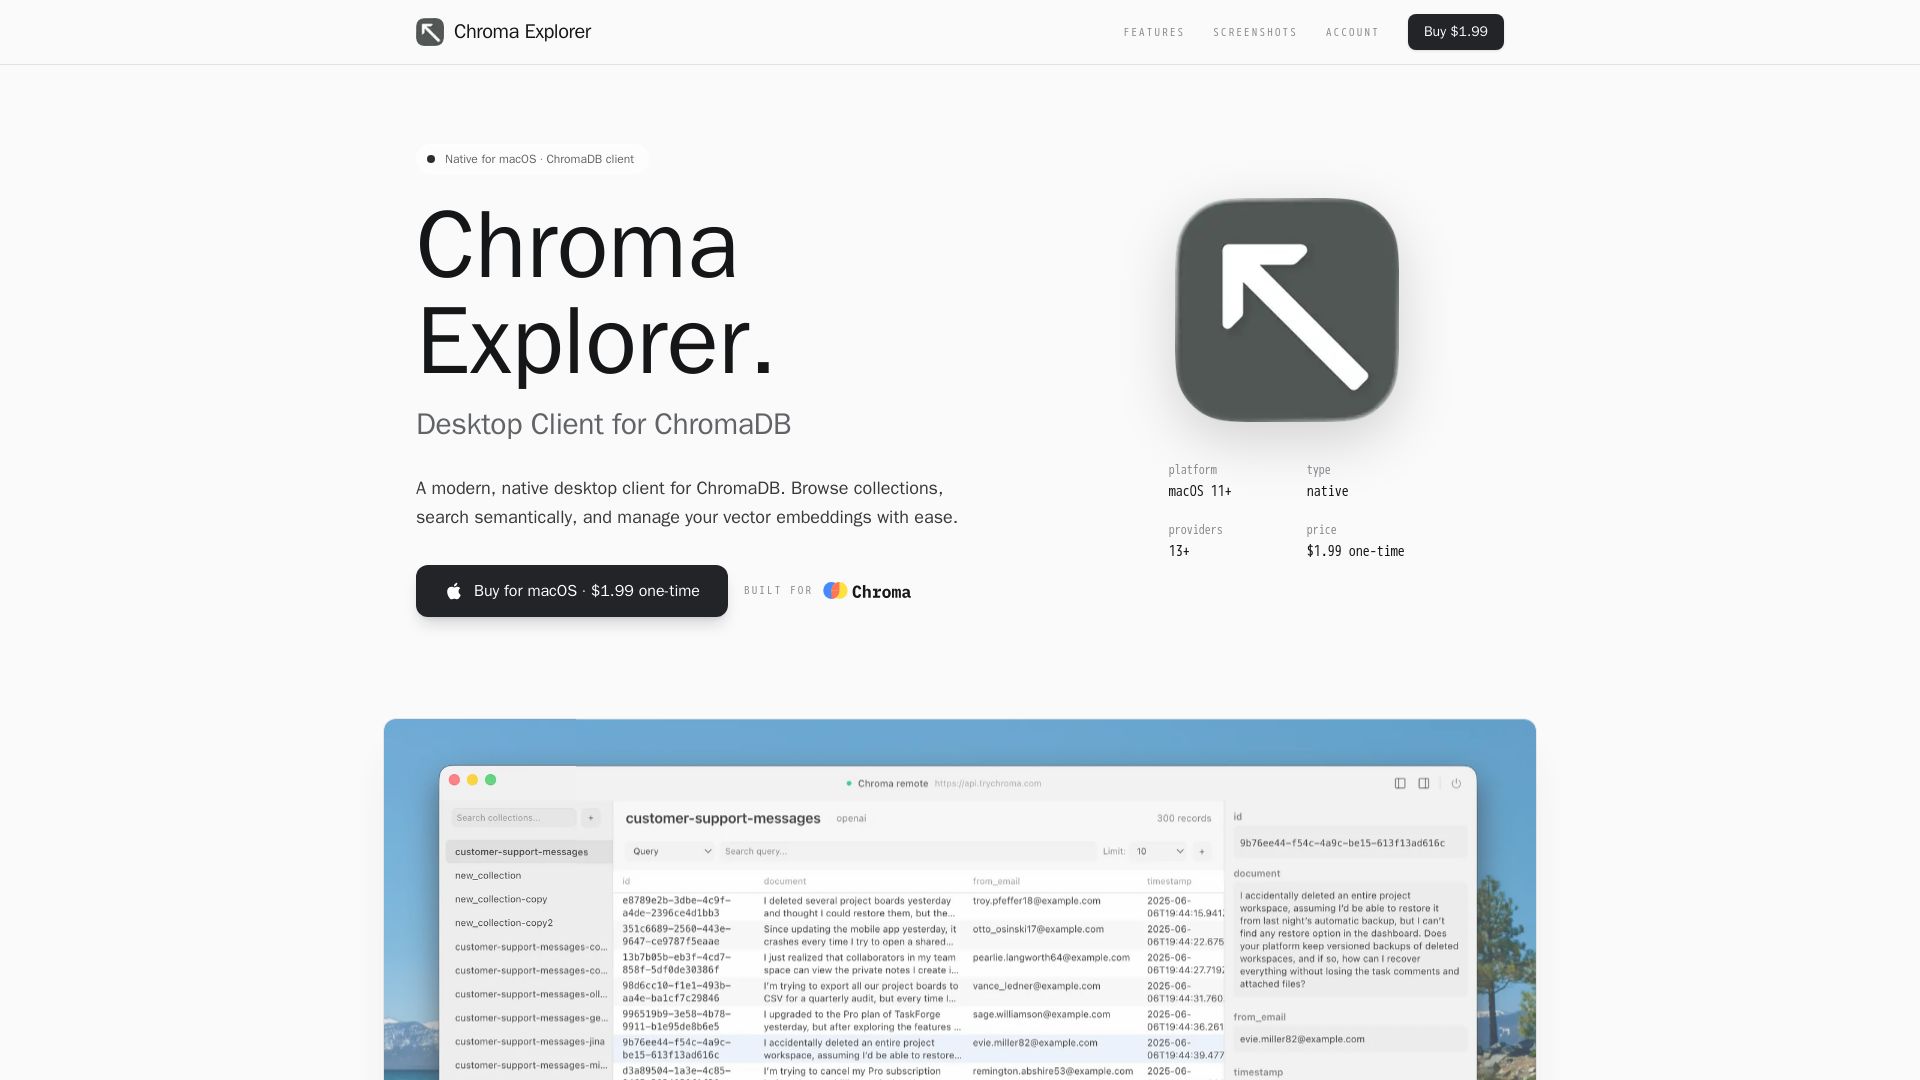The width and height of the screenshot is (1920, 1080).
Task: Click openai label beside collection title
Action: (851, 819)
